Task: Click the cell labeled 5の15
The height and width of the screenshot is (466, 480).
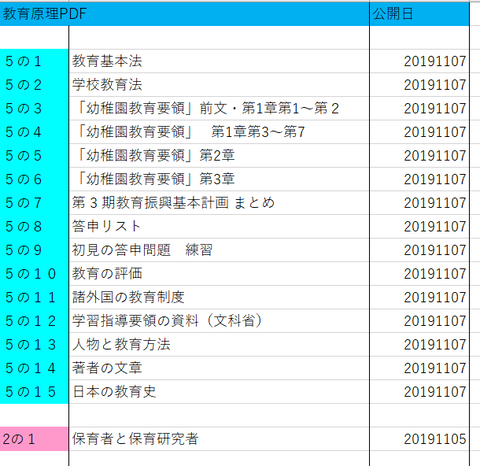Action: 34,392
